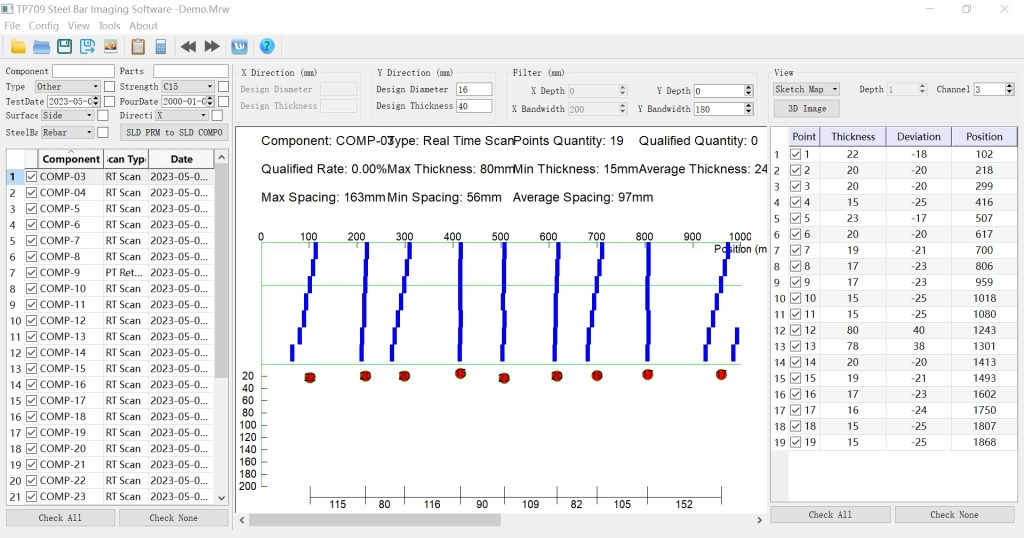The image size is (1024, 538).
Task: Toggle the checkbox next to Strength dropdown
Action: (x=223, y=86)
